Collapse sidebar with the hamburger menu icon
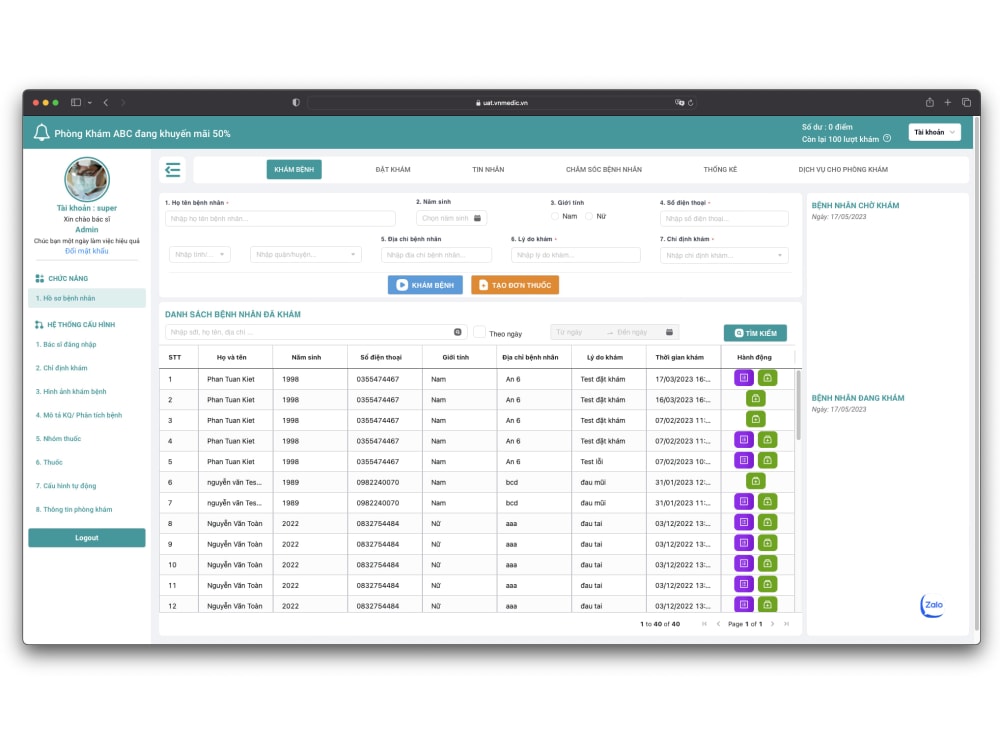The width and height of the screenshot is (1000, 750). point(172,170)
